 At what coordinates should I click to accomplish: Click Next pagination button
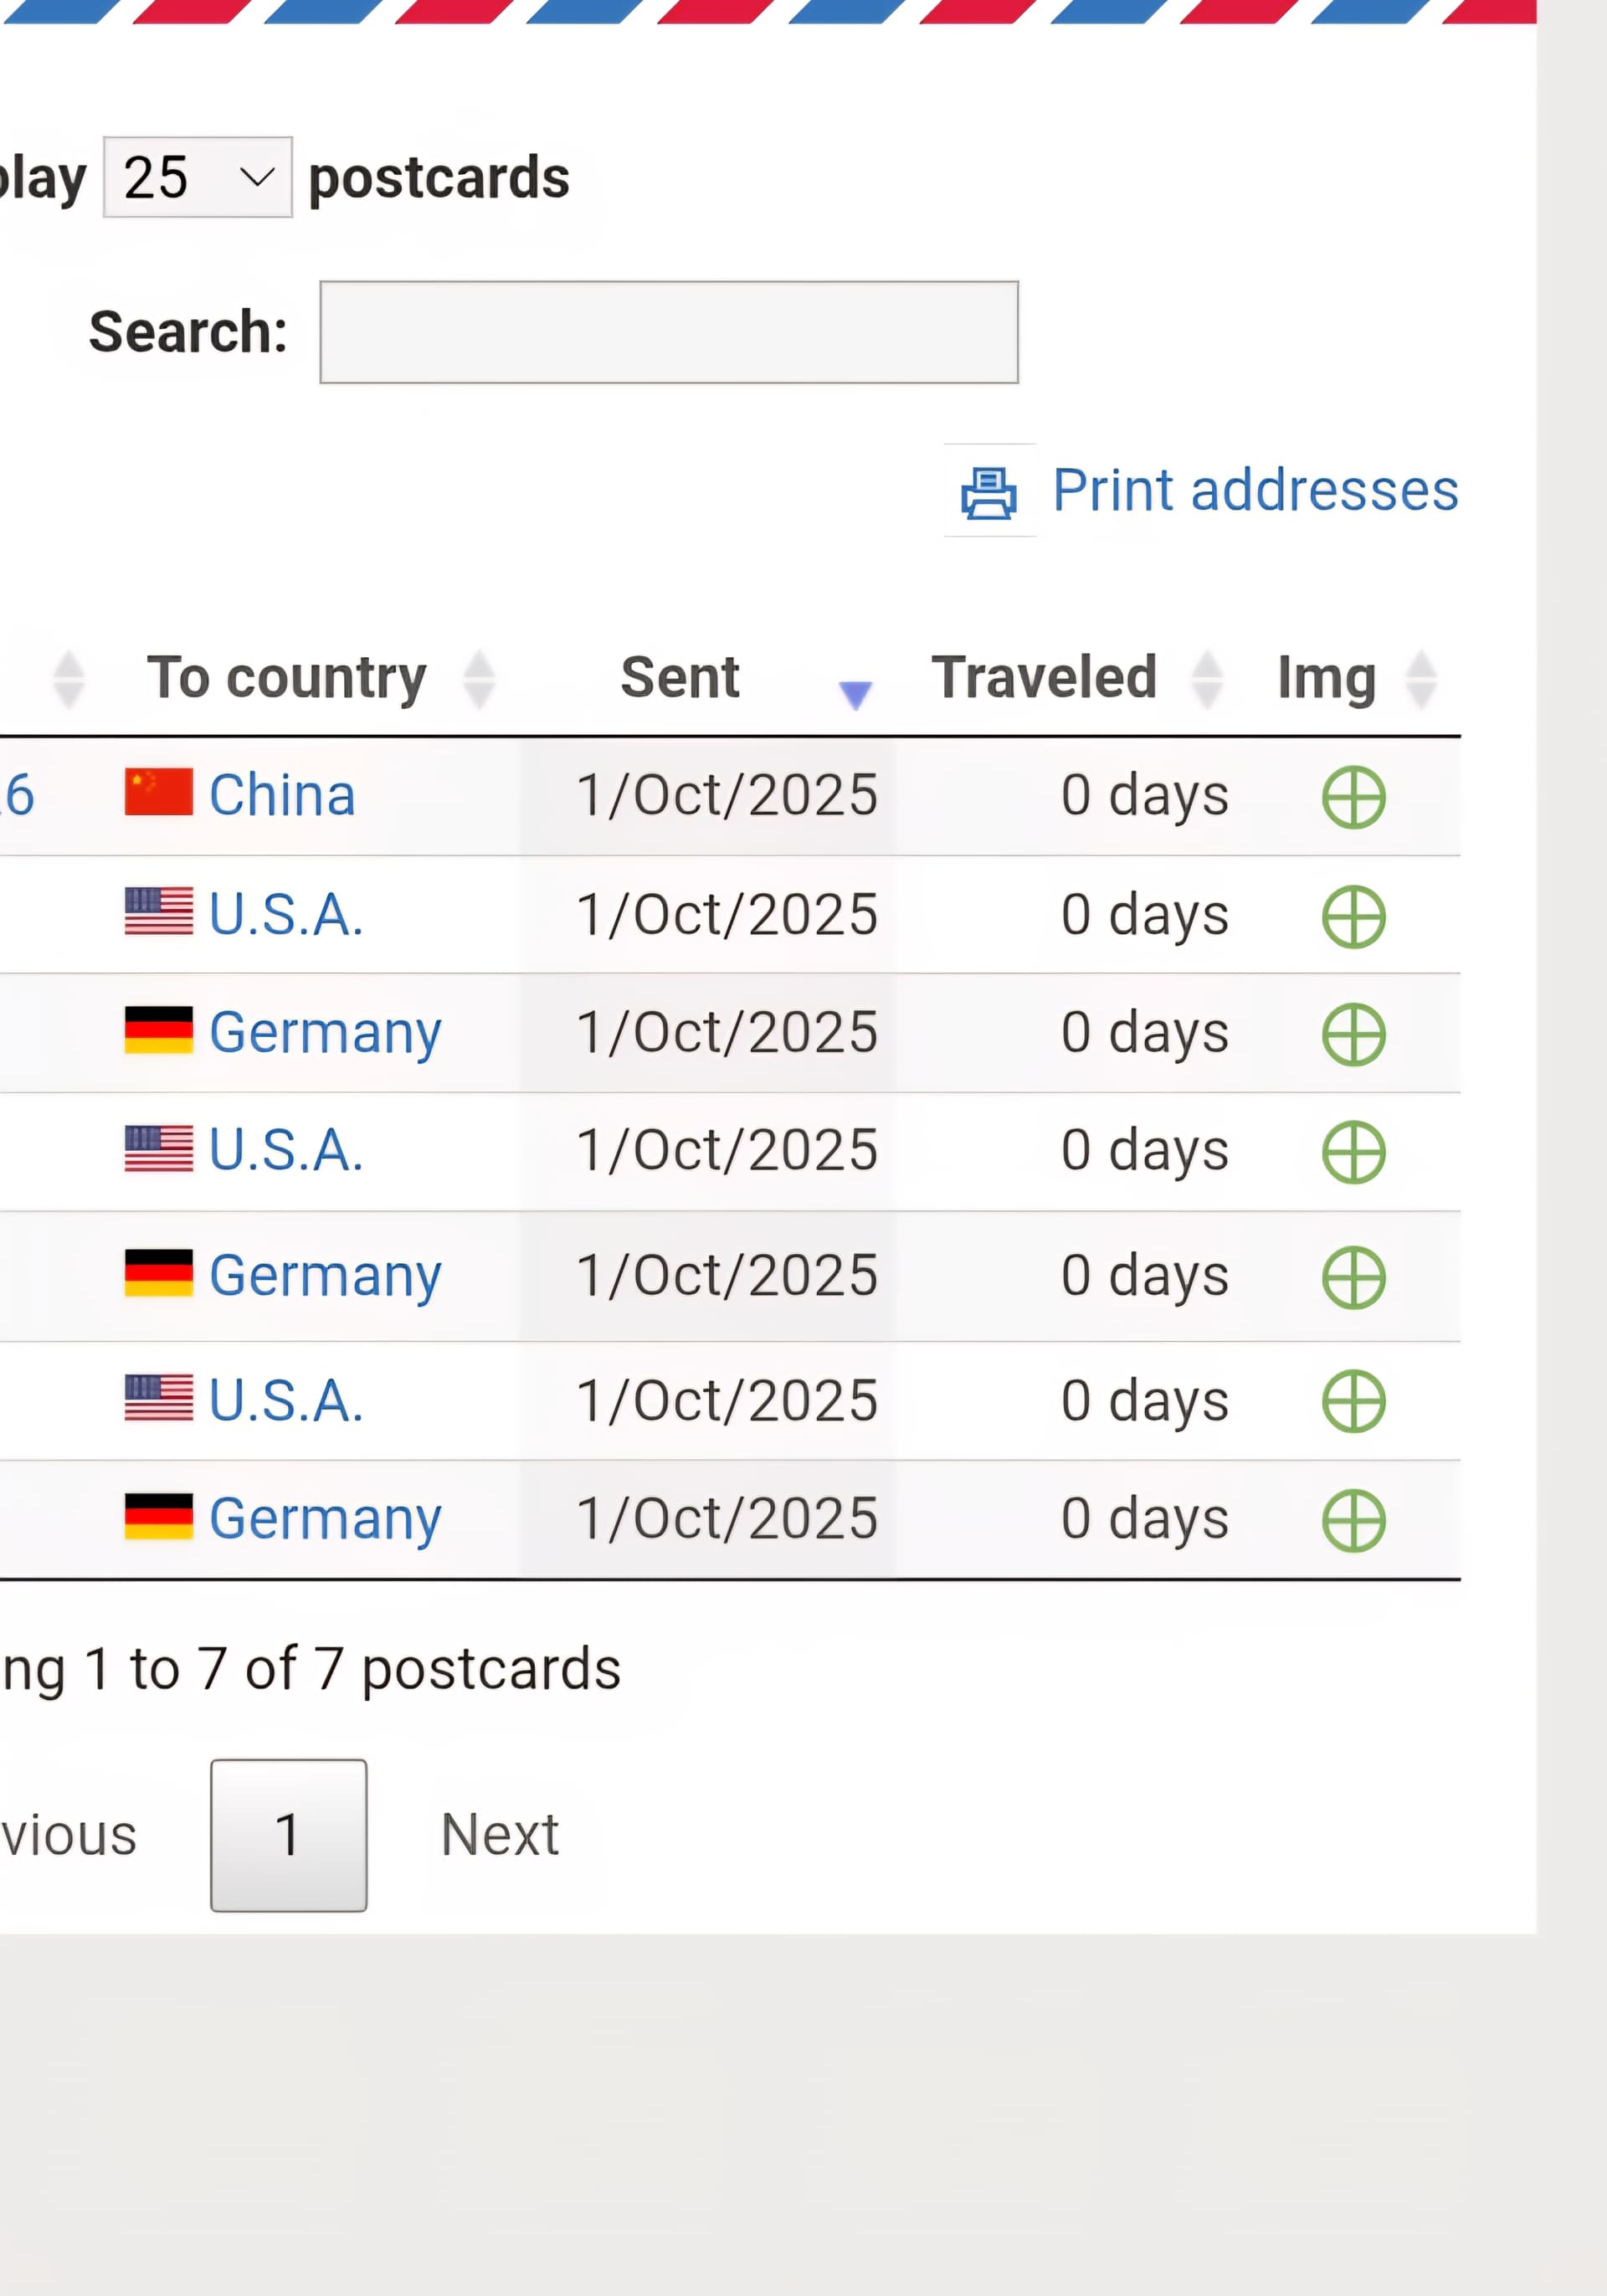click(x=500, y=1835)
